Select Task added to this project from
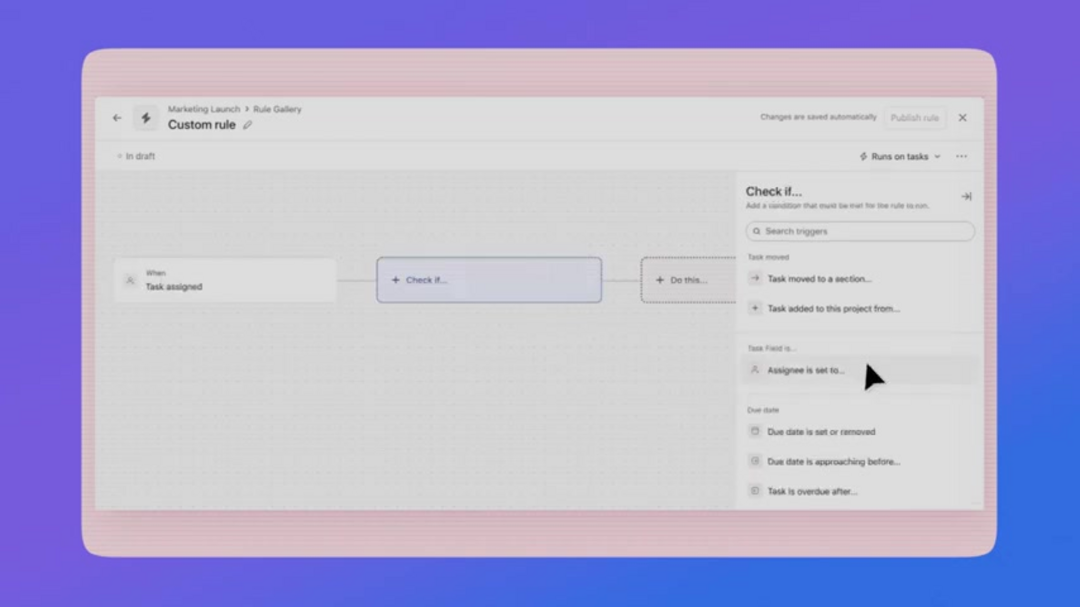The height and width of the screenshot is (607, 1080). pos(832,309)
